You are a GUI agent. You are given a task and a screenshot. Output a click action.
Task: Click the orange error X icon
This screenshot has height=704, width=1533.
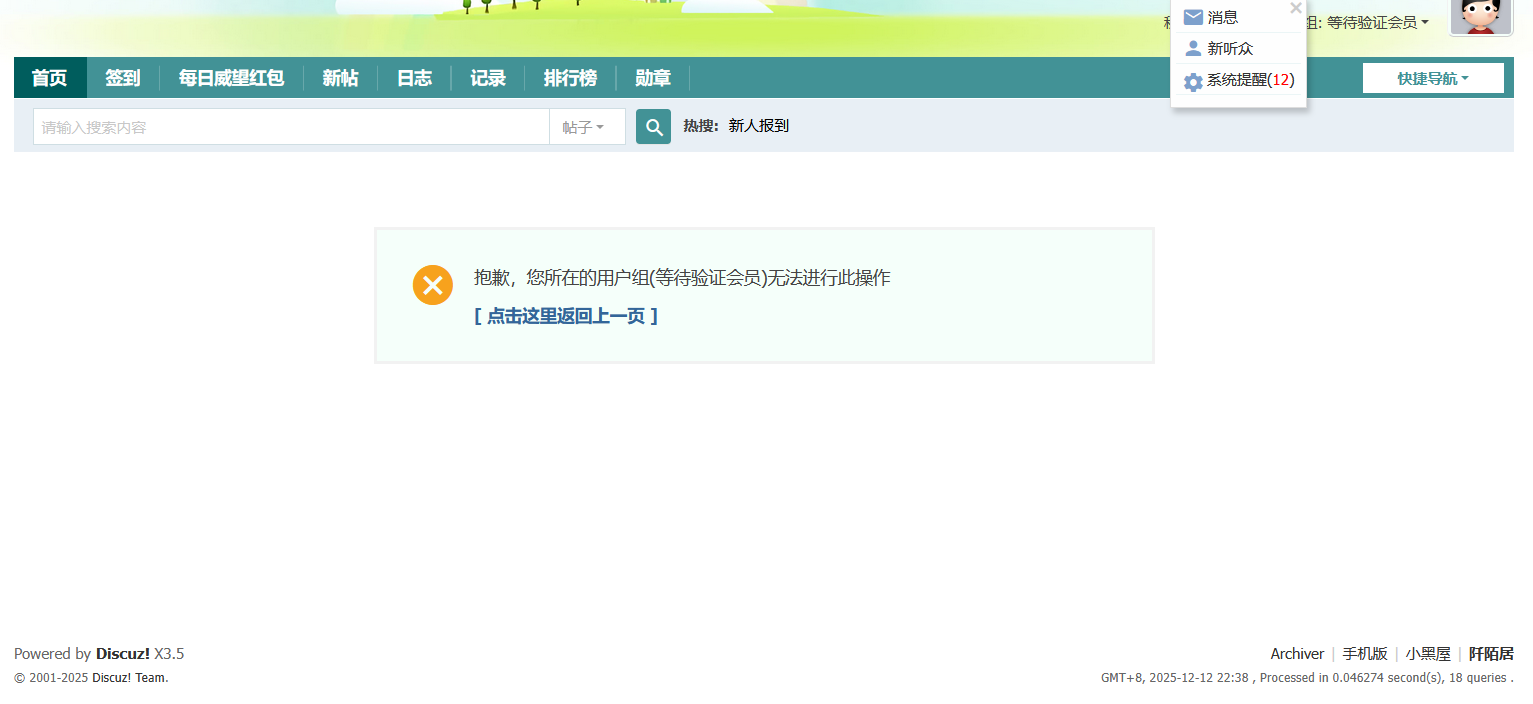click(x=432, y=285)
